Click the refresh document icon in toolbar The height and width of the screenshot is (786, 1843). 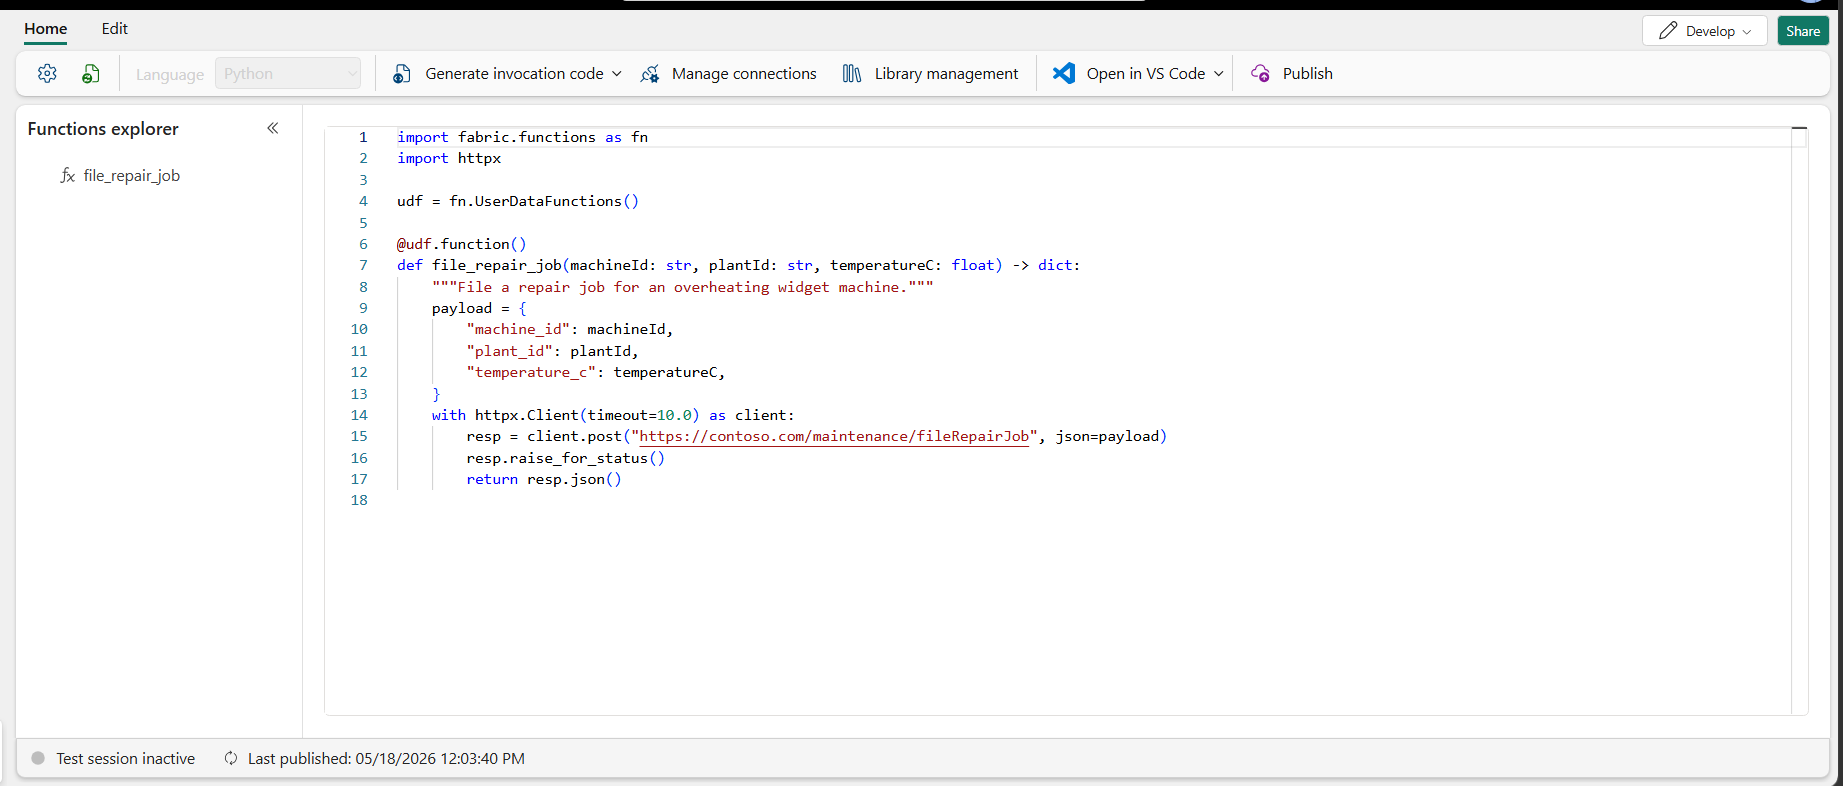point(91,73)
